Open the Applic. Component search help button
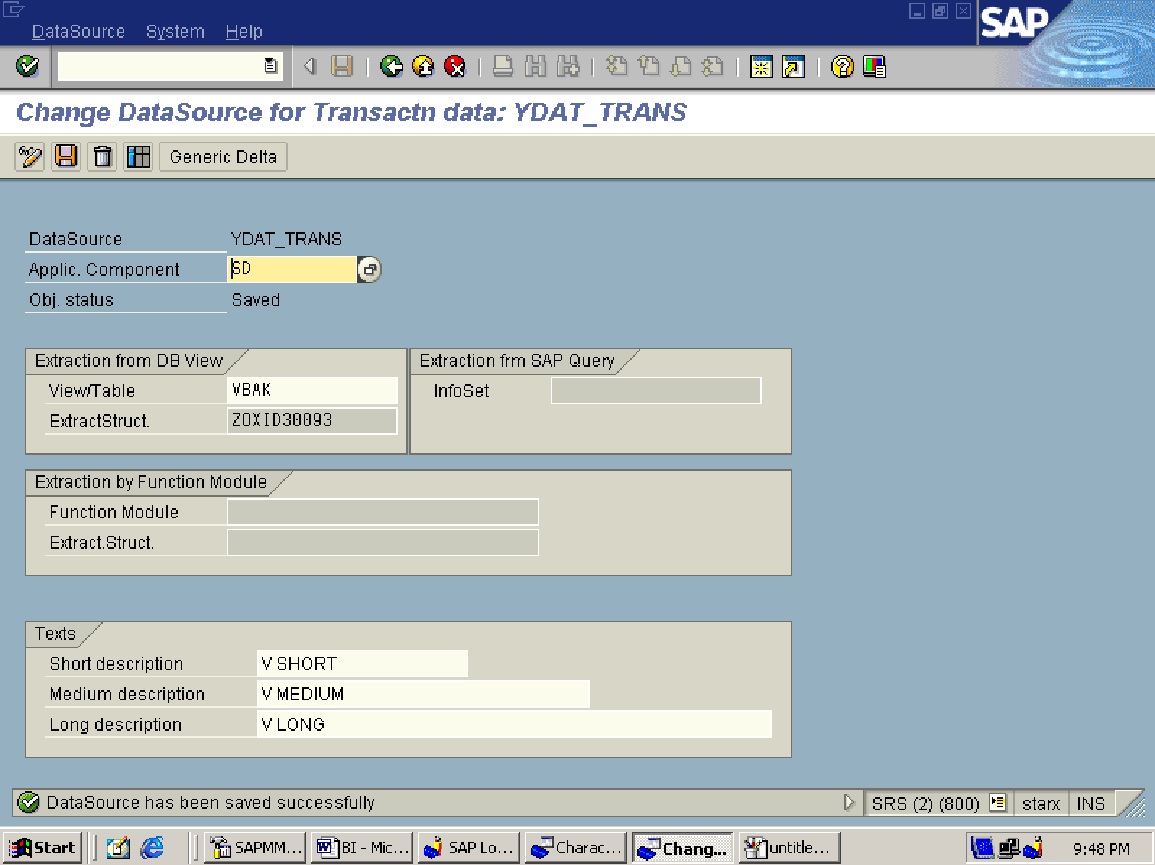Image resolution: width=1155 pixels, height=865 pixels. pos(369,270)
